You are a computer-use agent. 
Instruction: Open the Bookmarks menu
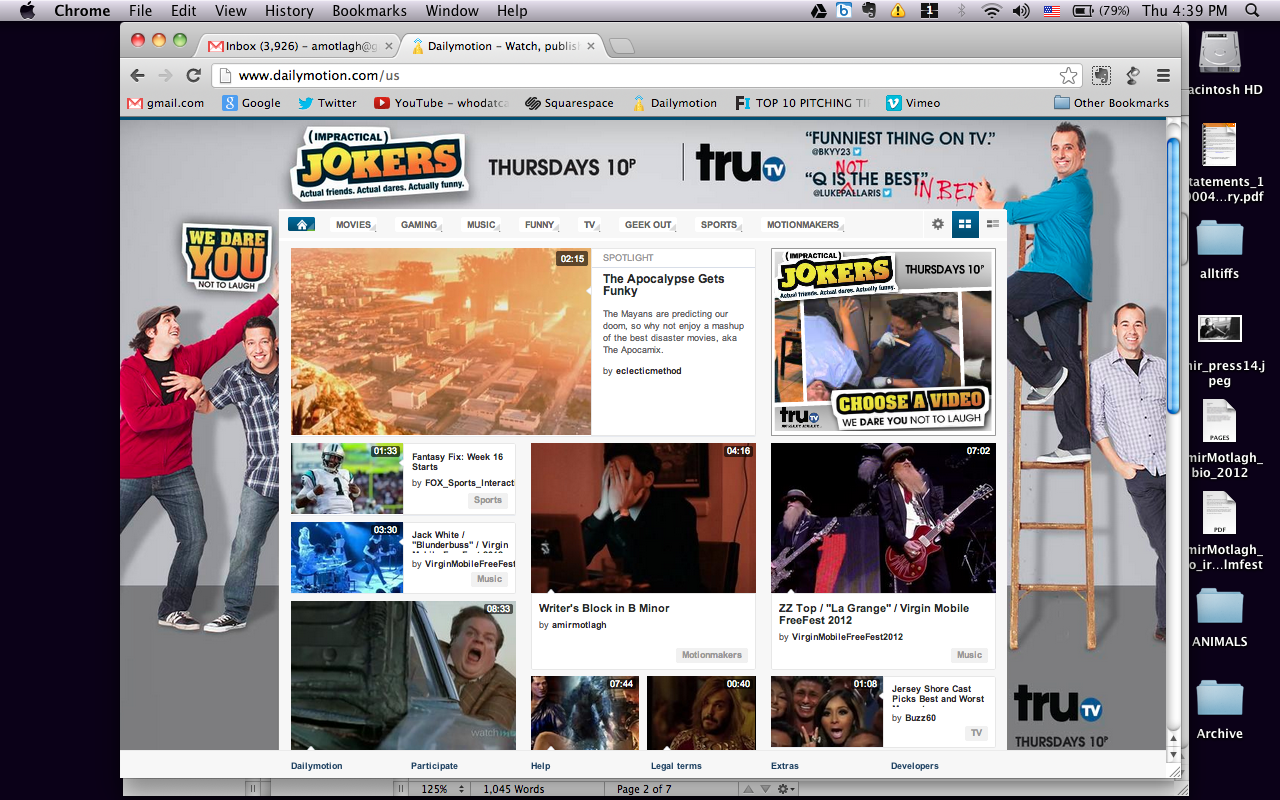(x=369, y=11)
